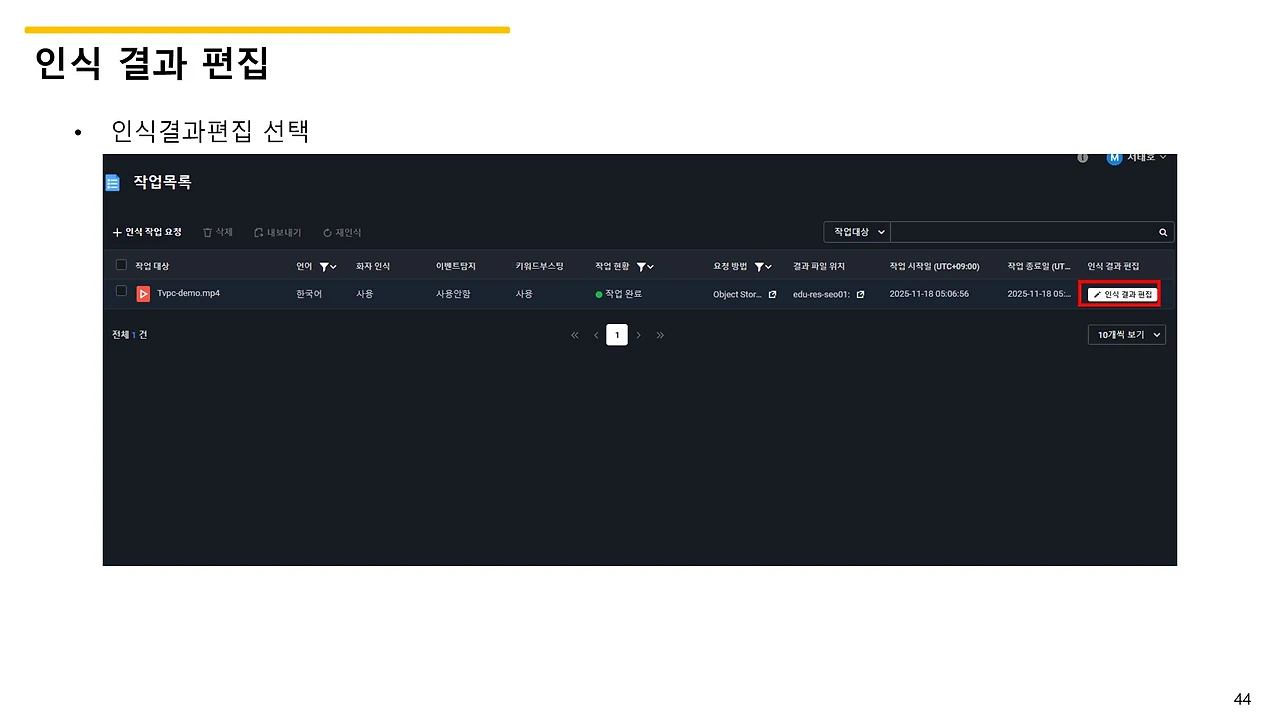1280x720 pixels.
Task: Click the info icon in top bar
Action: point(1083,158)
